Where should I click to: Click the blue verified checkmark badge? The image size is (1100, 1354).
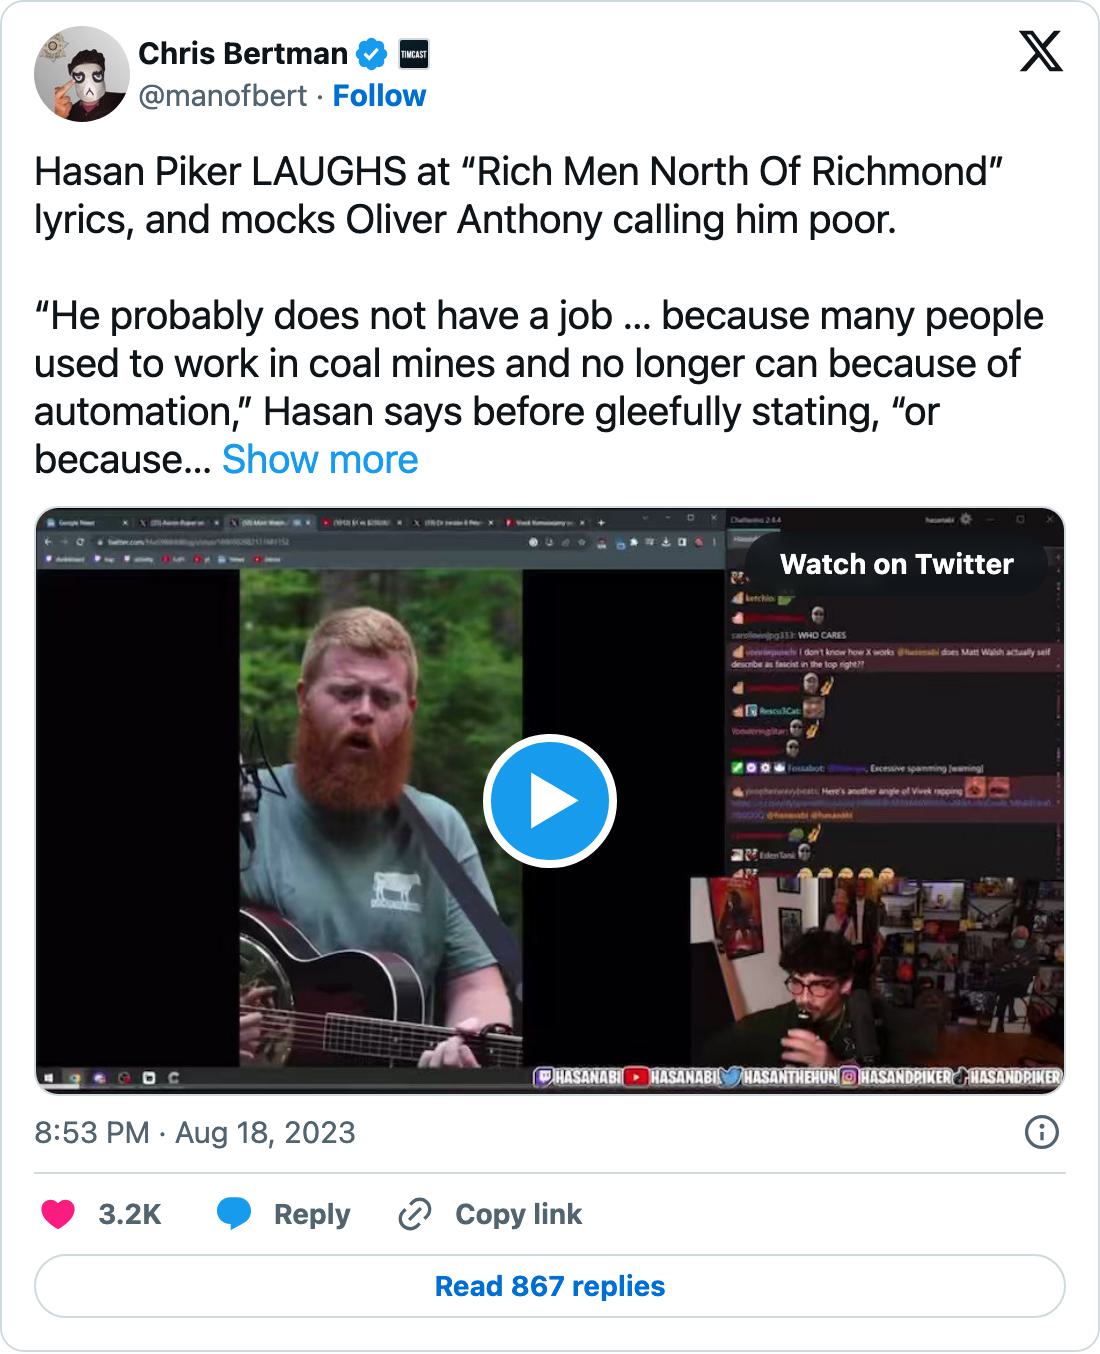tap(372, 54)
